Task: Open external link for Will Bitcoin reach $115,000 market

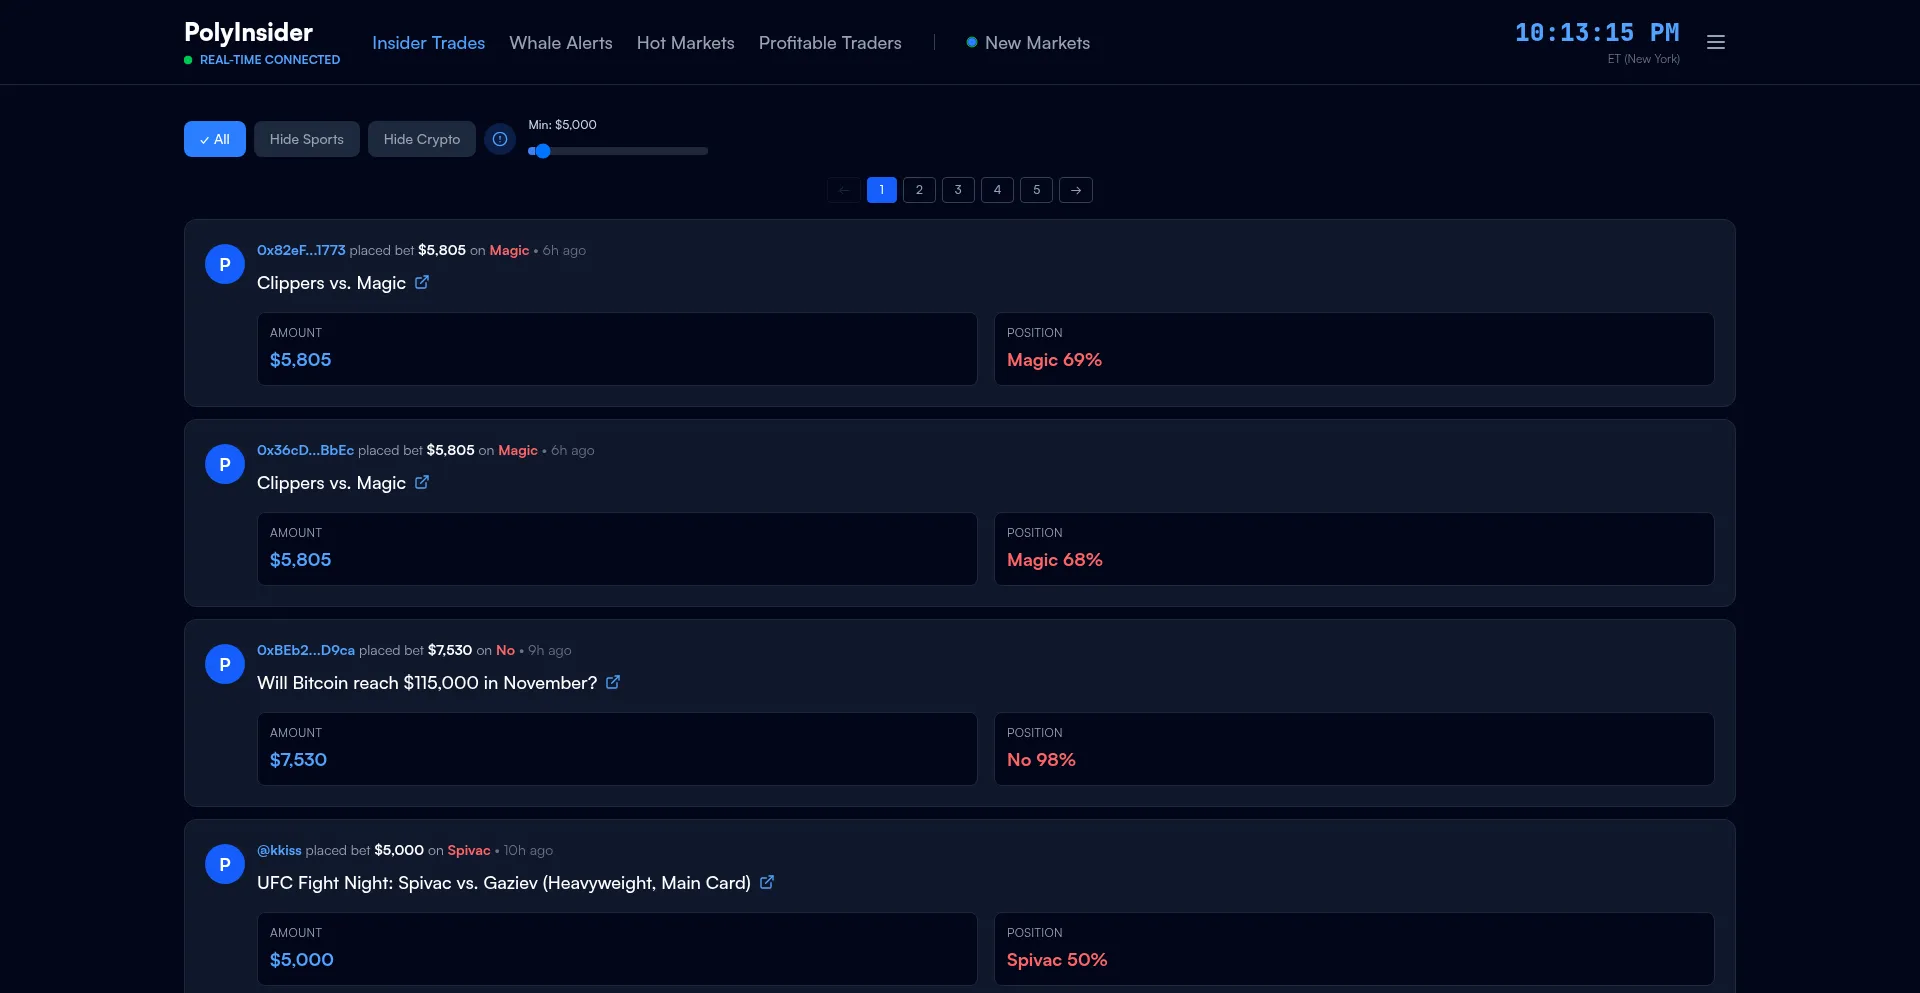Action: [613, 682]
